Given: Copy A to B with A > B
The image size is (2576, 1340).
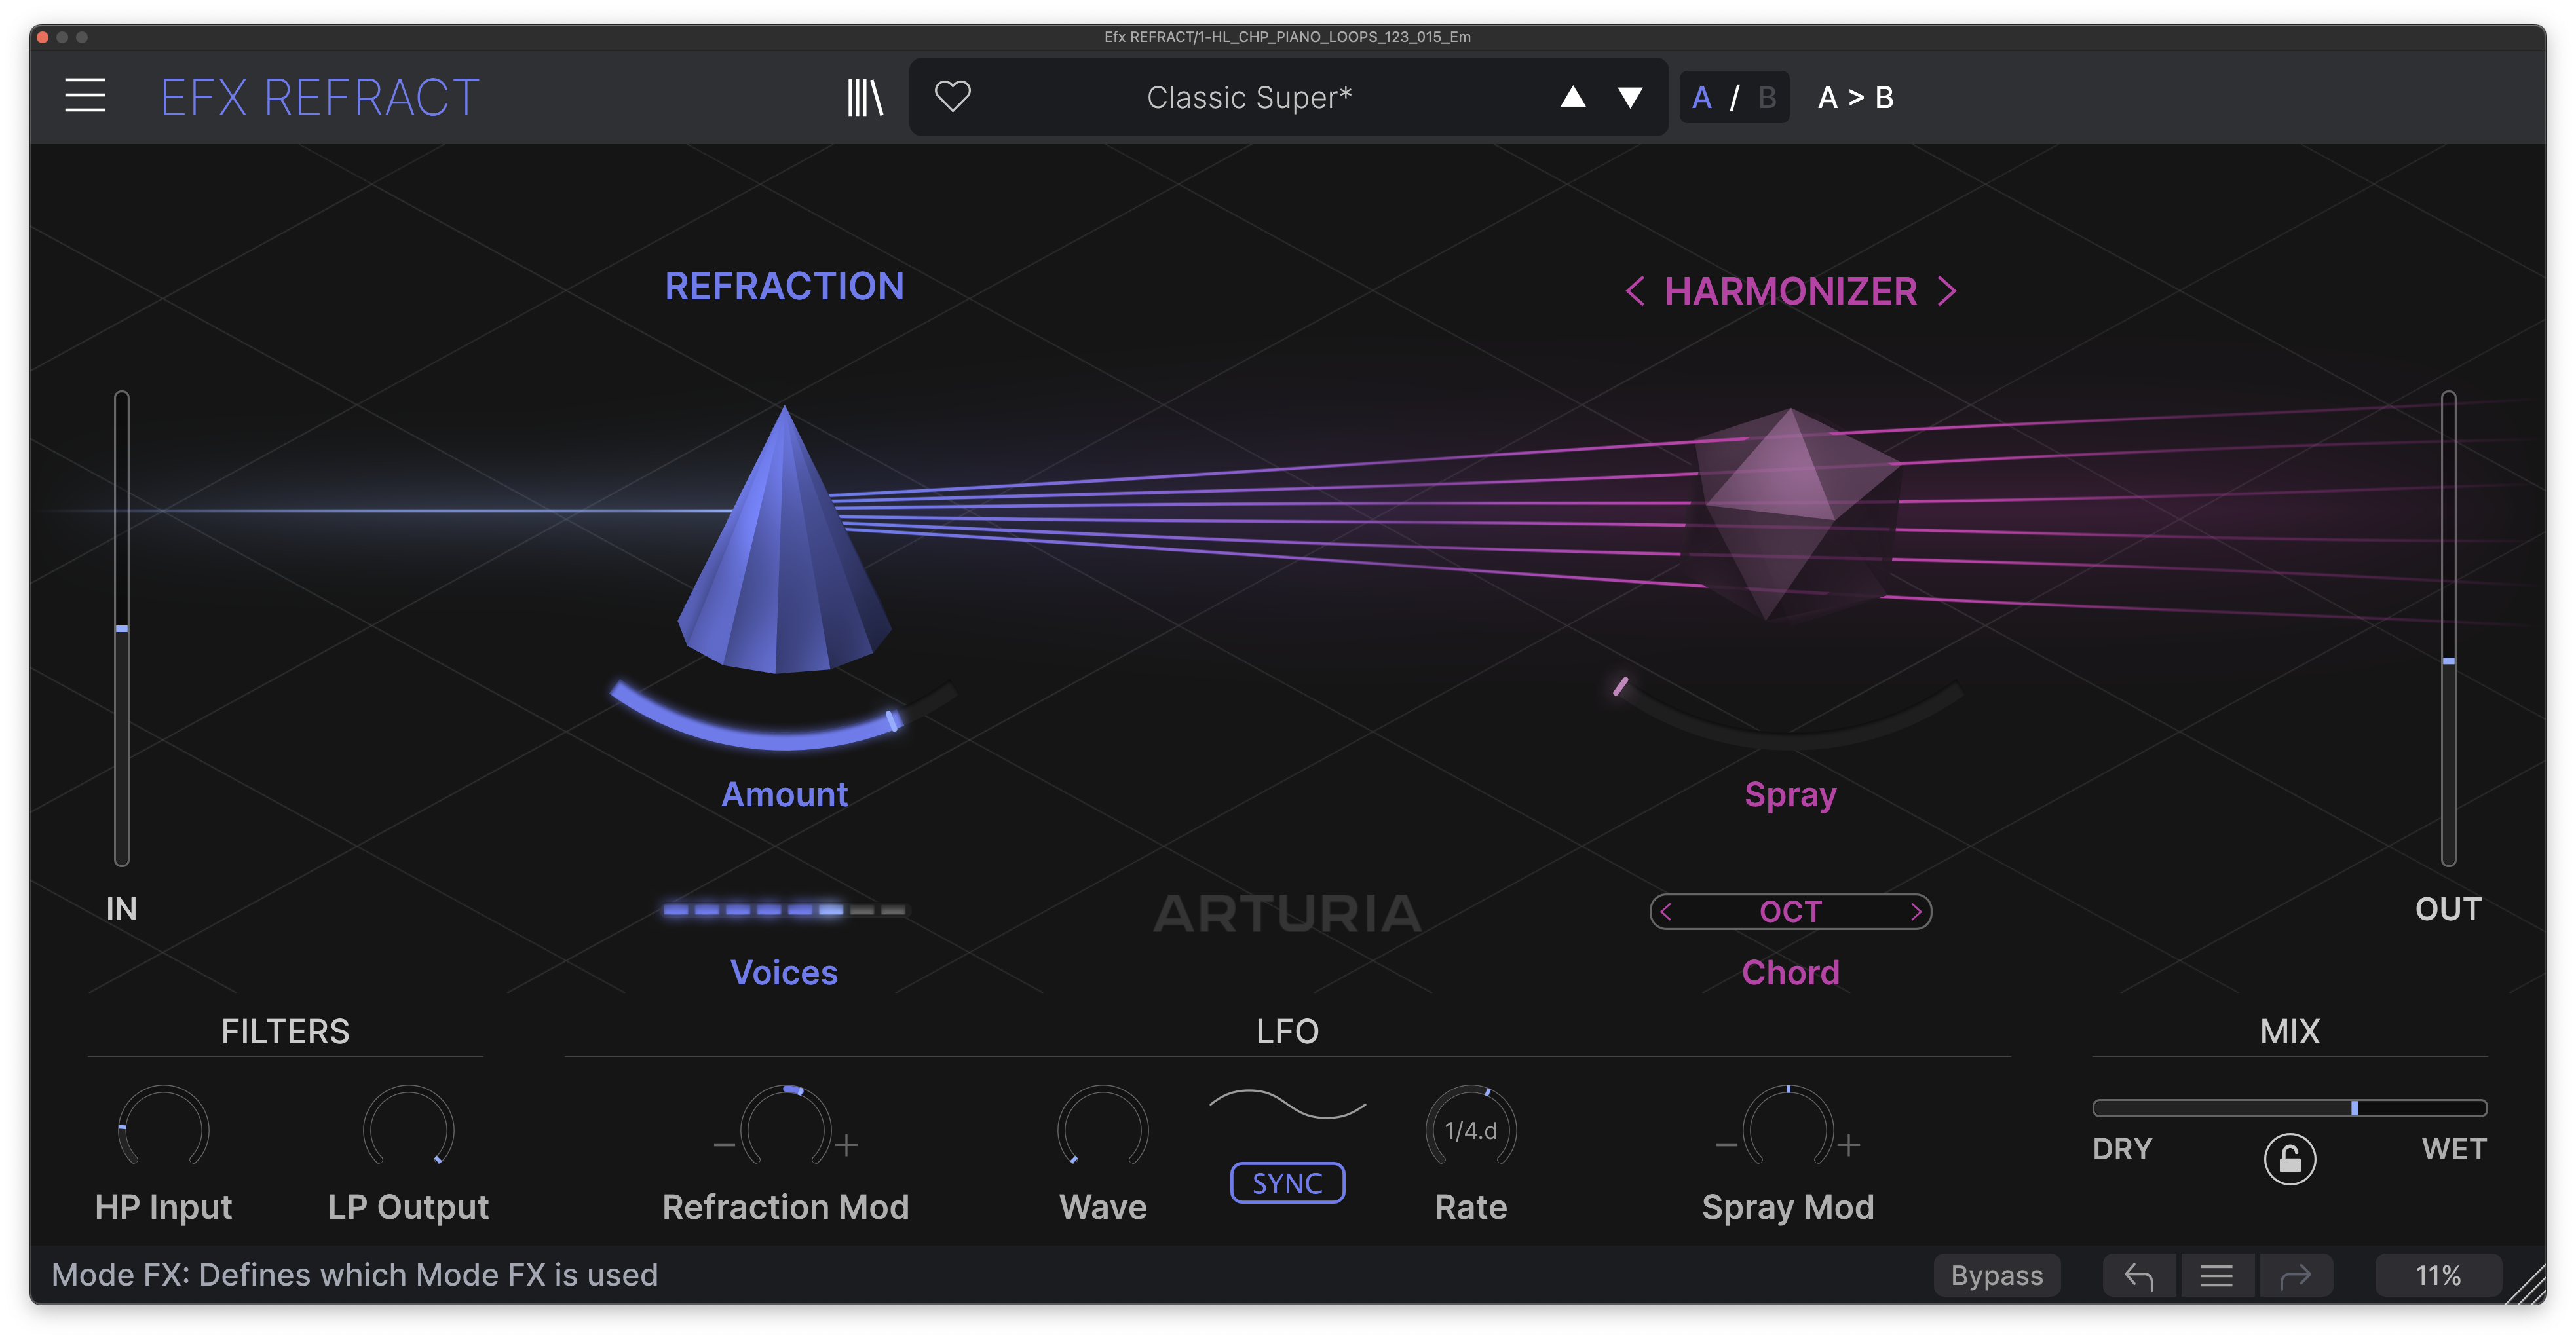Looking at the screenshot, I should [x=1855, y=97].
